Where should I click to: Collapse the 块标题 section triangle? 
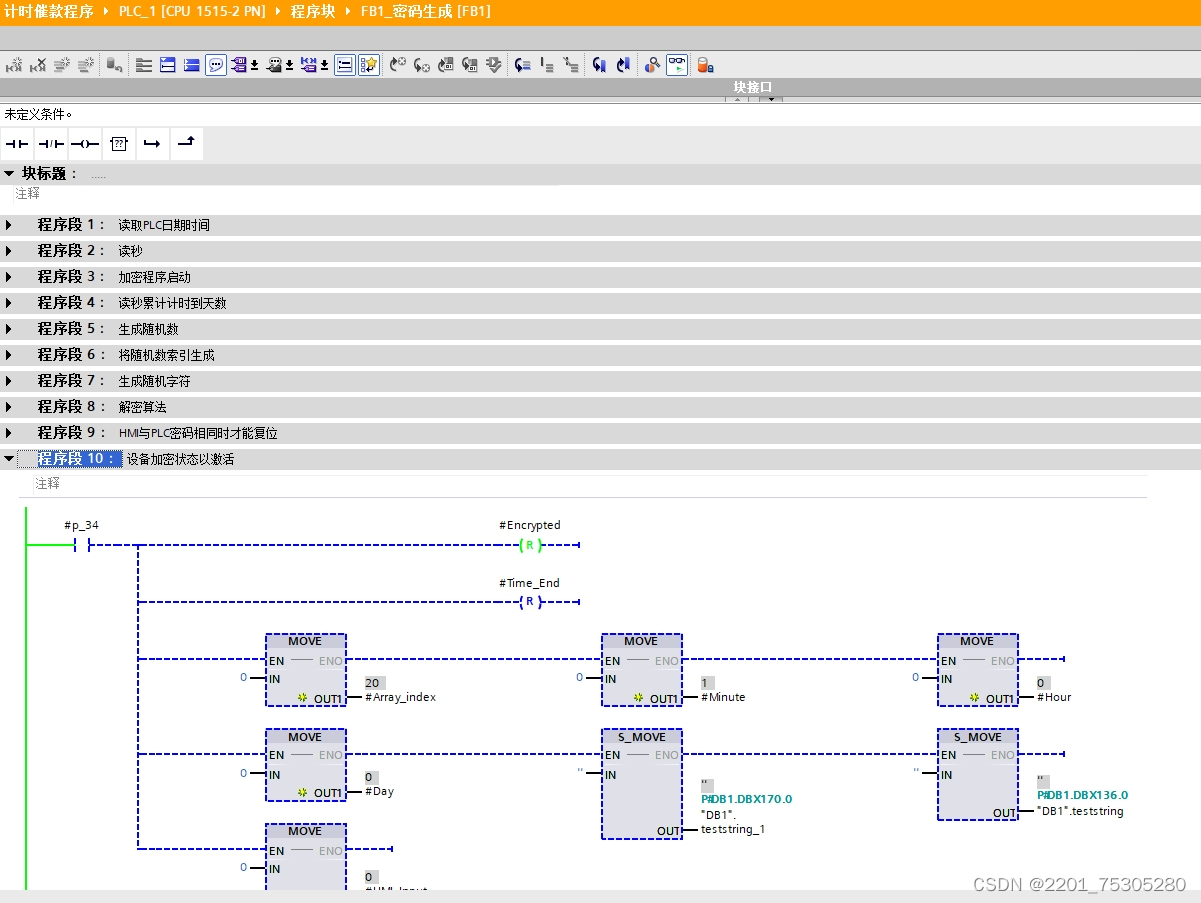9,174
